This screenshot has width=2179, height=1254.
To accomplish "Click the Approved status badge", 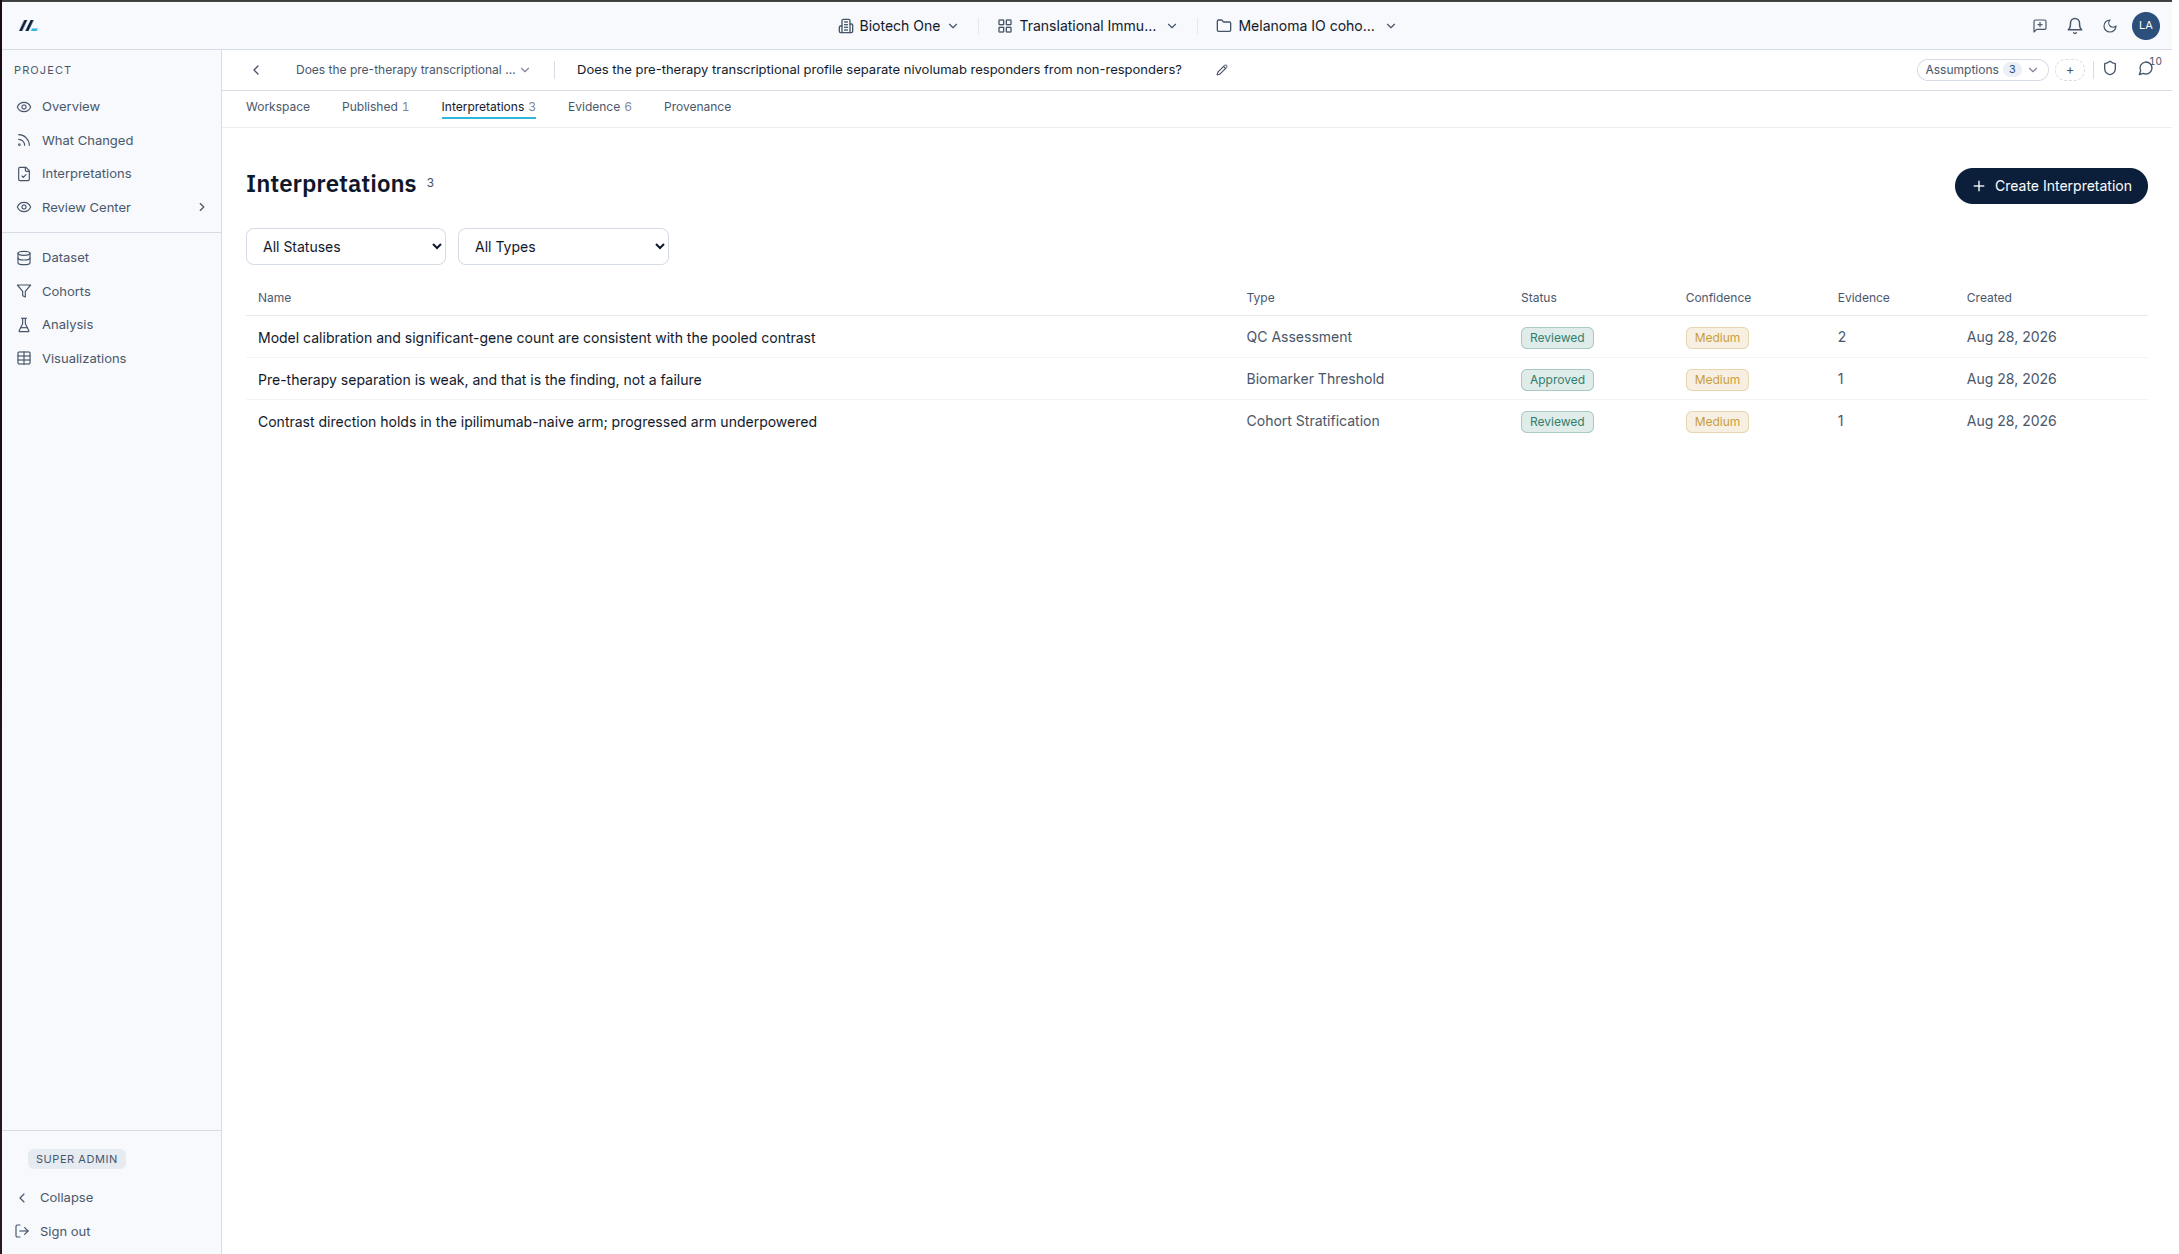I will point(1557,380).
